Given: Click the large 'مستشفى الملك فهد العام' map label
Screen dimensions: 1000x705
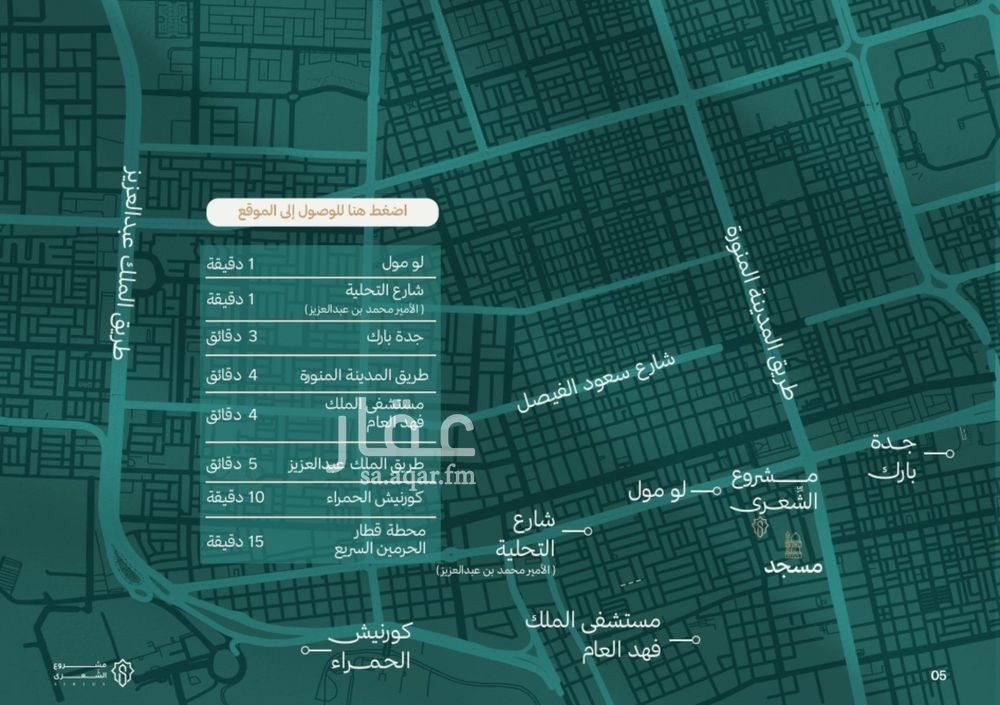Looking at the screenshot, I should 593,635.
